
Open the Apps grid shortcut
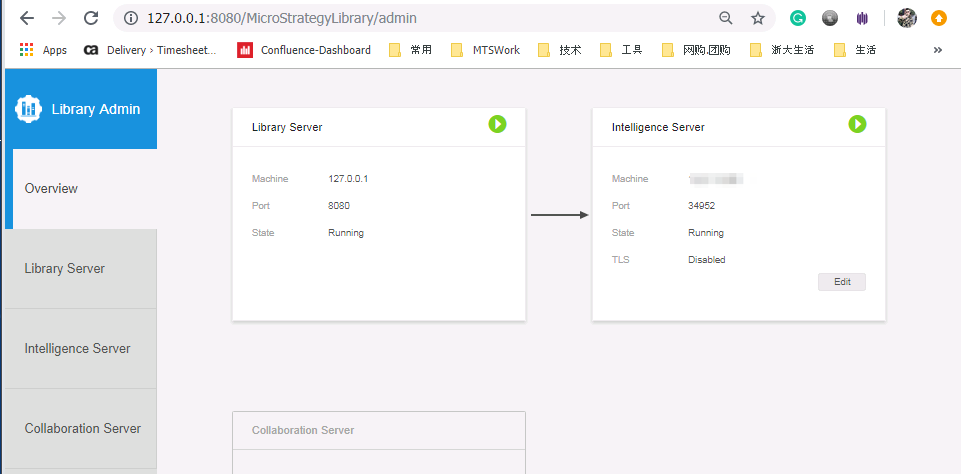[x=43, y=50]
